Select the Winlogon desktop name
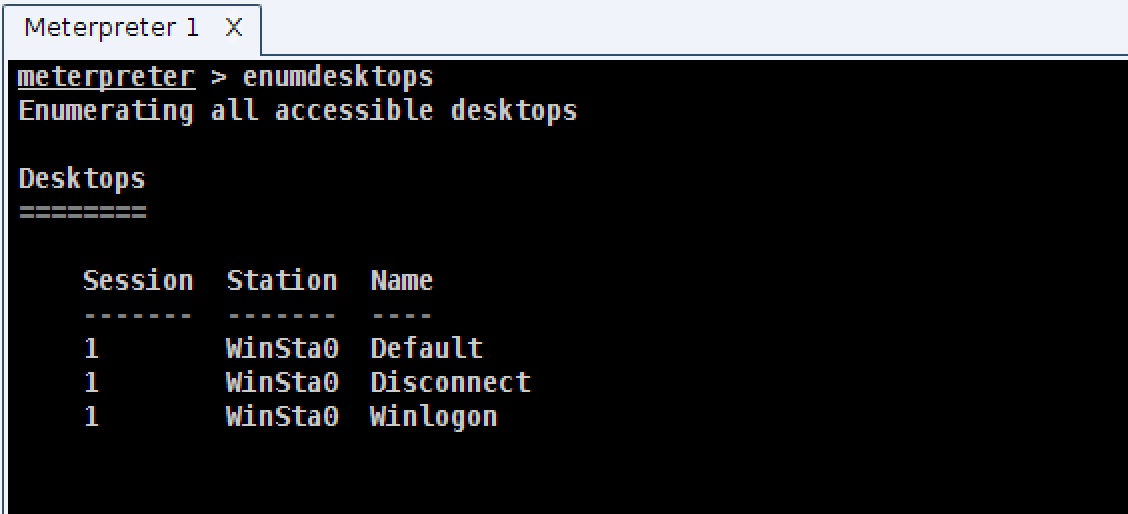The width and height of the screenshot is (1128, 514). coord(433,416)
